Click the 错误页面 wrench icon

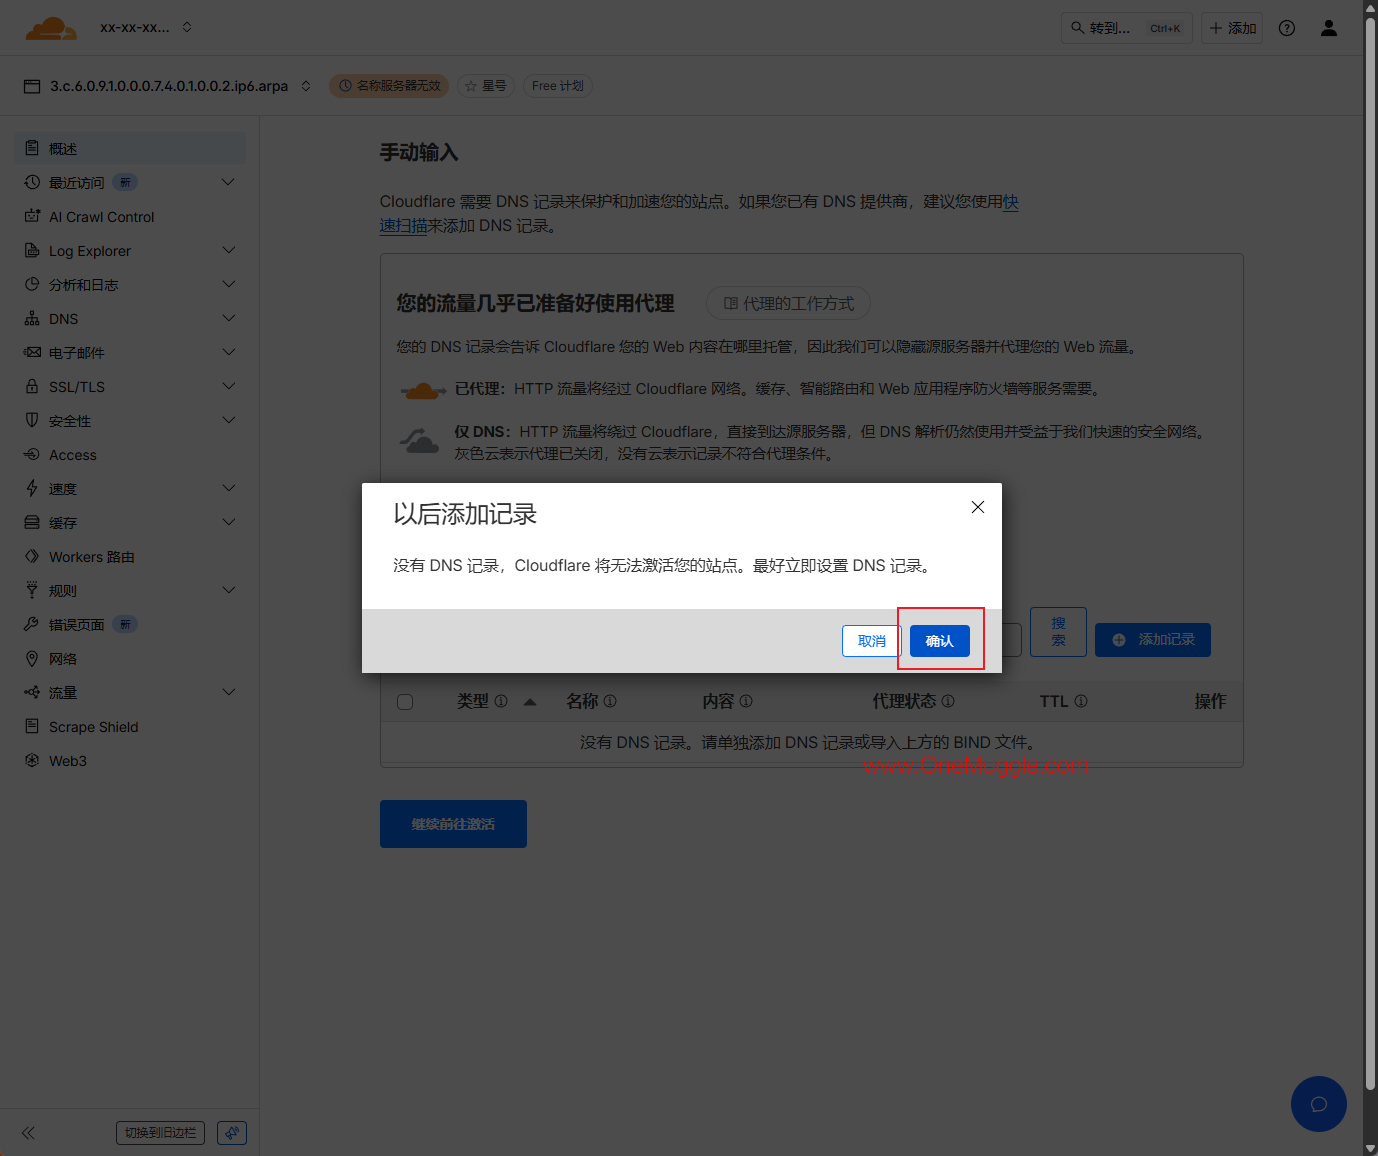[32, 624]
